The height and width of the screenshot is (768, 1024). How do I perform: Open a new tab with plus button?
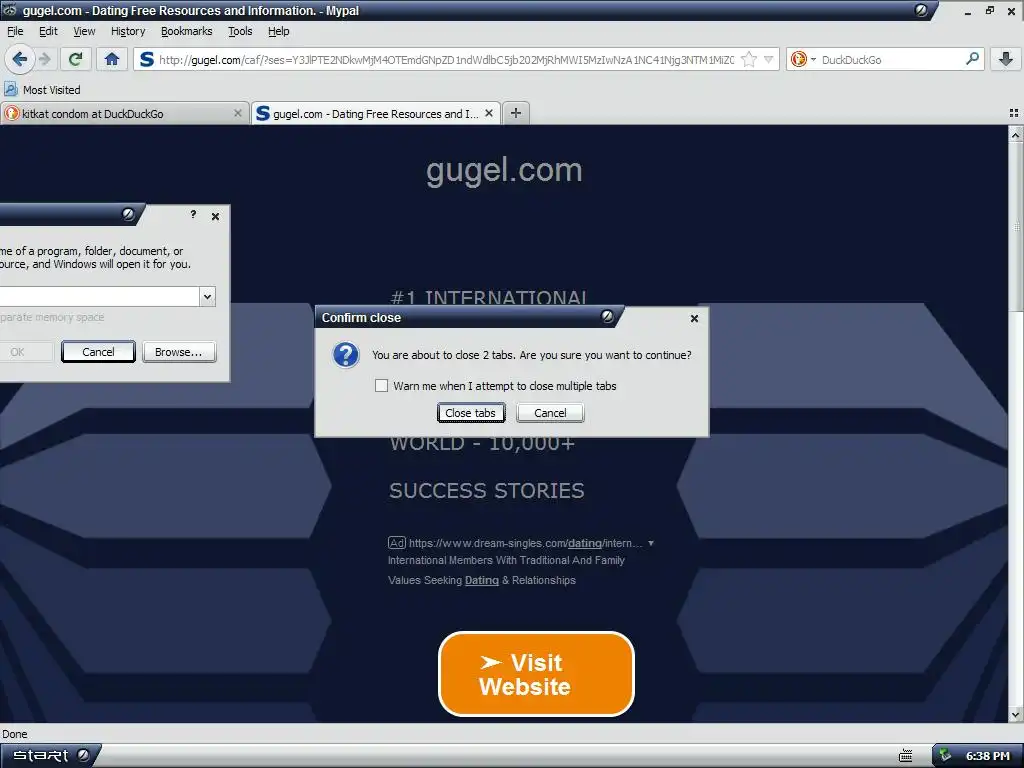(x=516, y=114)
